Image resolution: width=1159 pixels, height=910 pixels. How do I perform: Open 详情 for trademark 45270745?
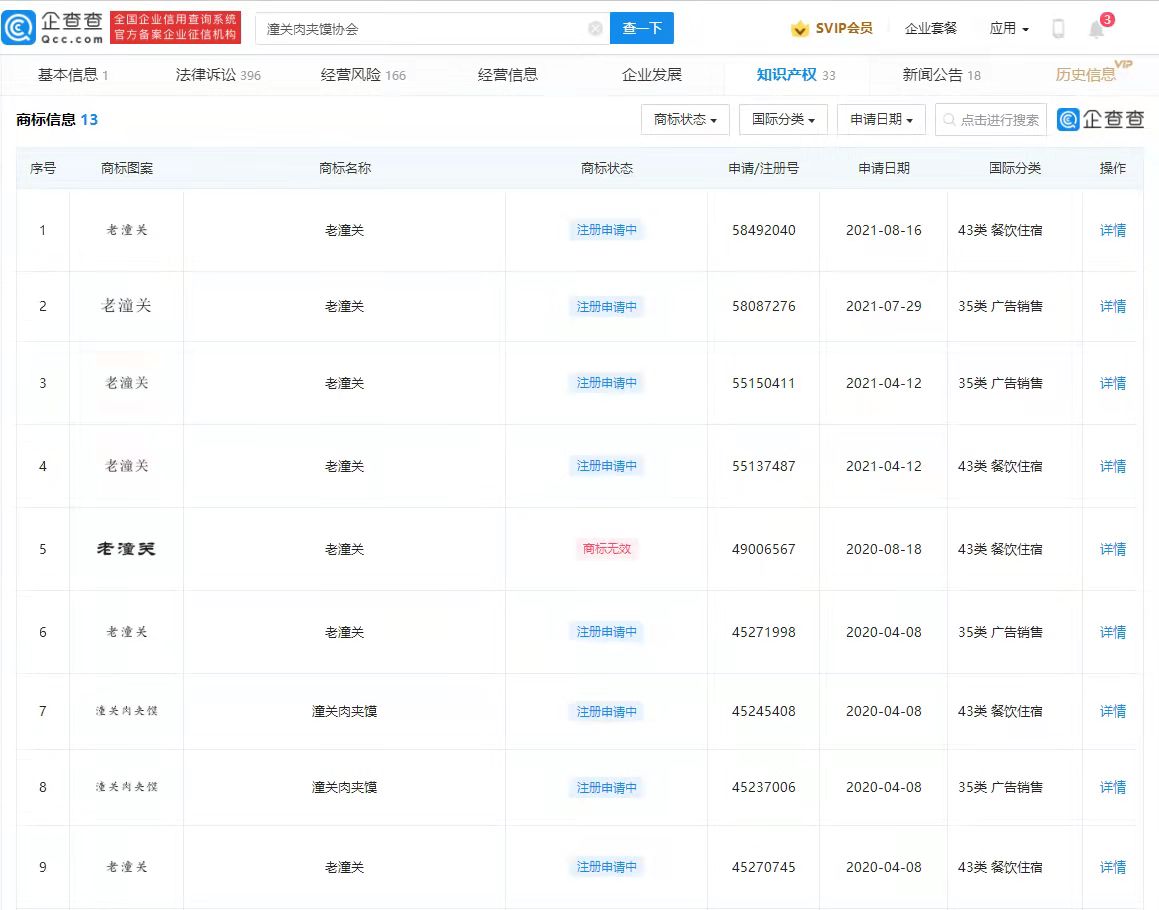coord(1112,867)
